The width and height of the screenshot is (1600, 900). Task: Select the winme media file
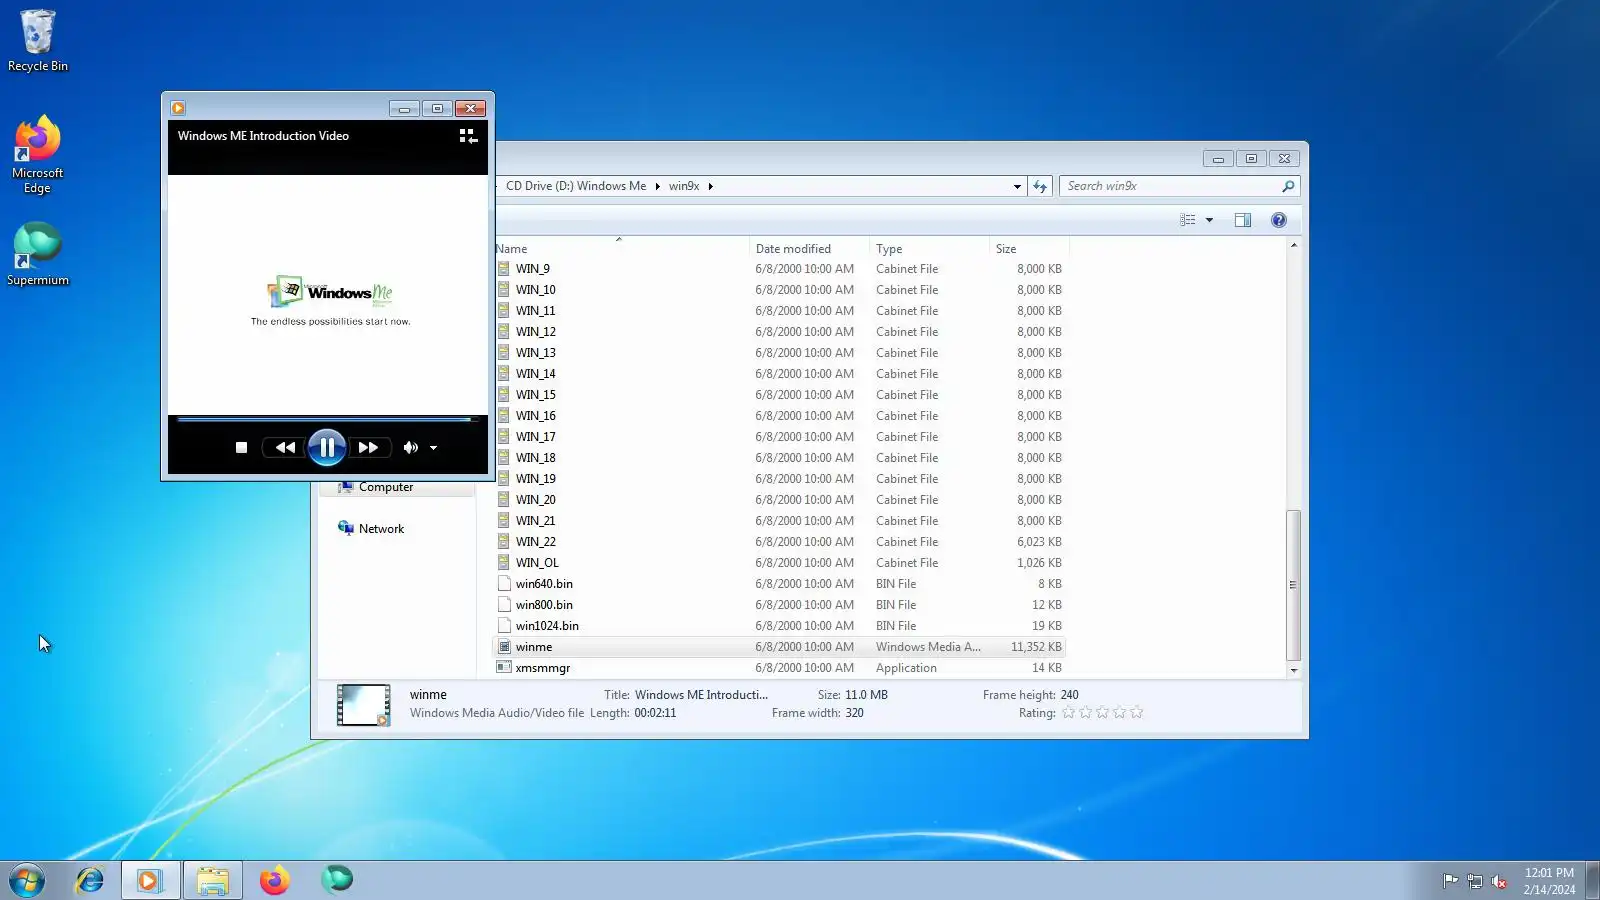tap(779, 647)
